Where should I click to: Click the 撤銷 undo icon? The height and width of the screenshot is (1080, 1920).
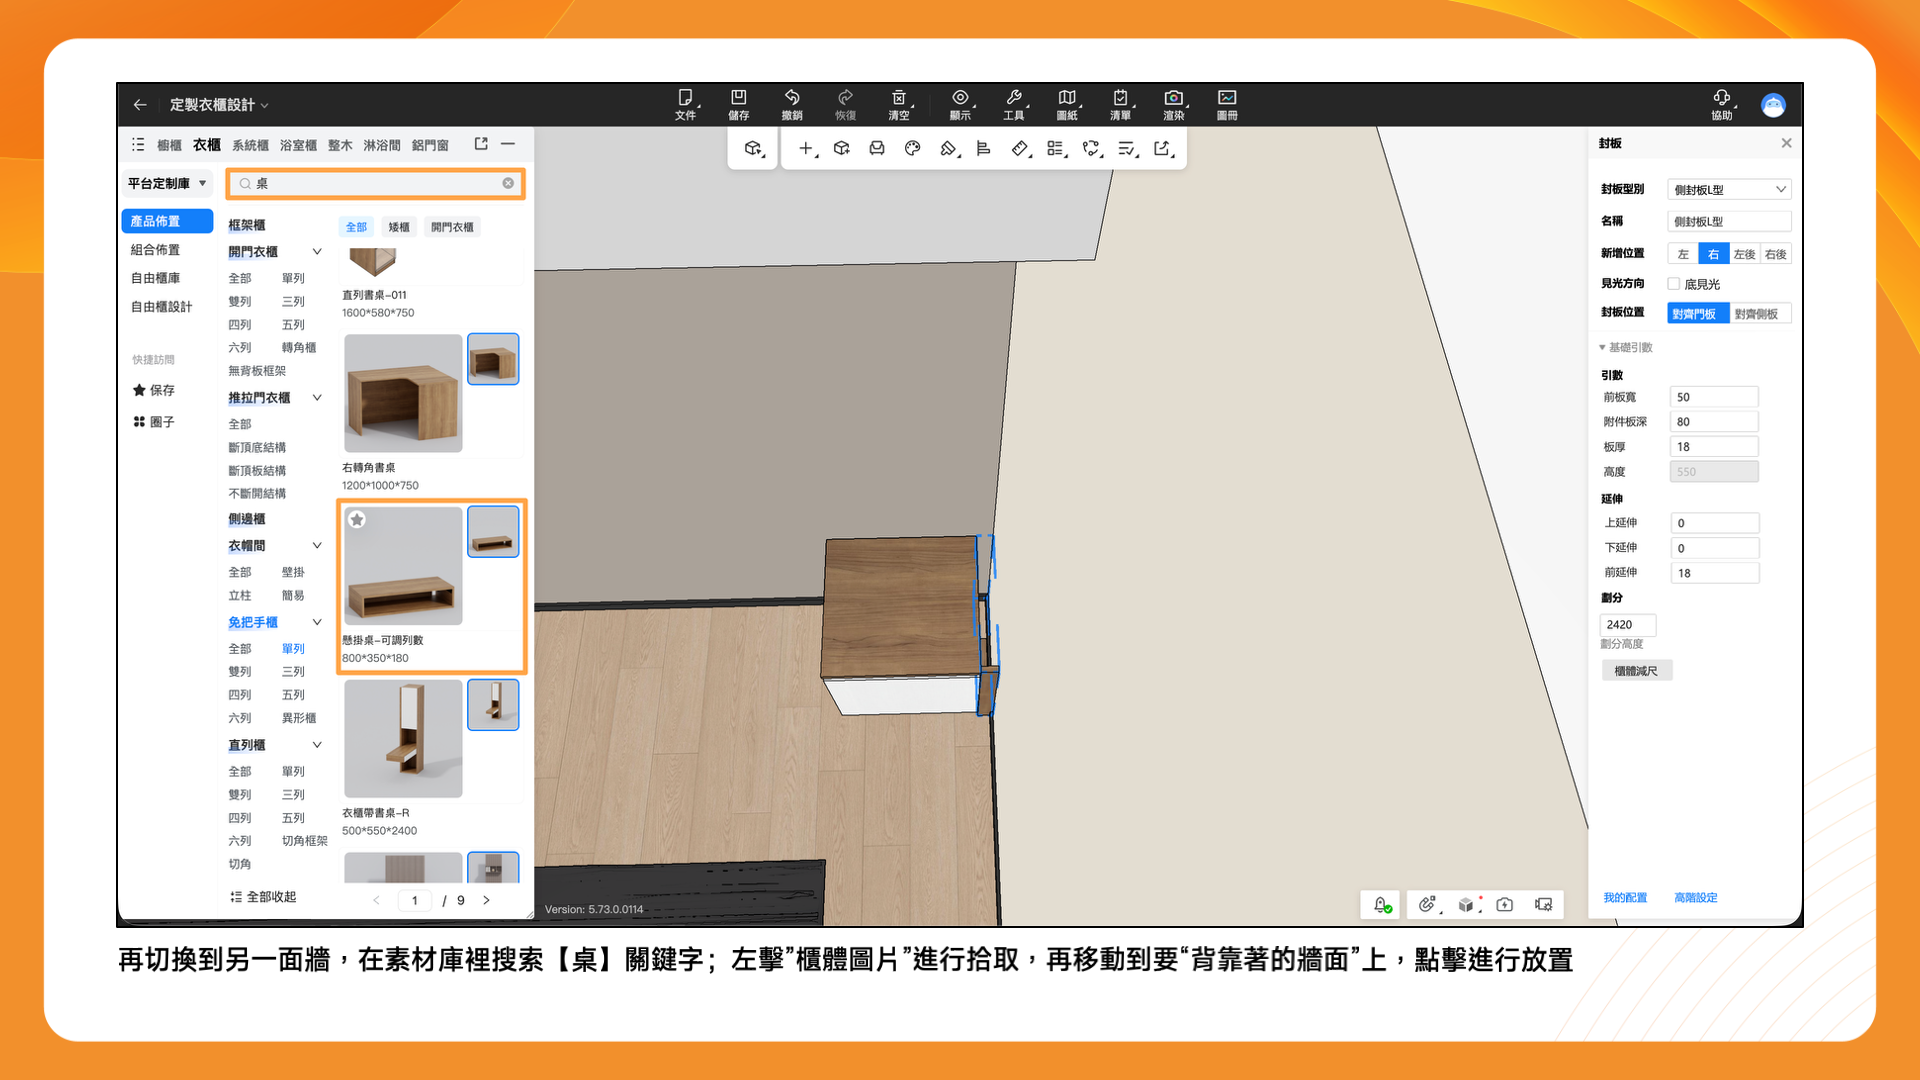click(792, 98)
